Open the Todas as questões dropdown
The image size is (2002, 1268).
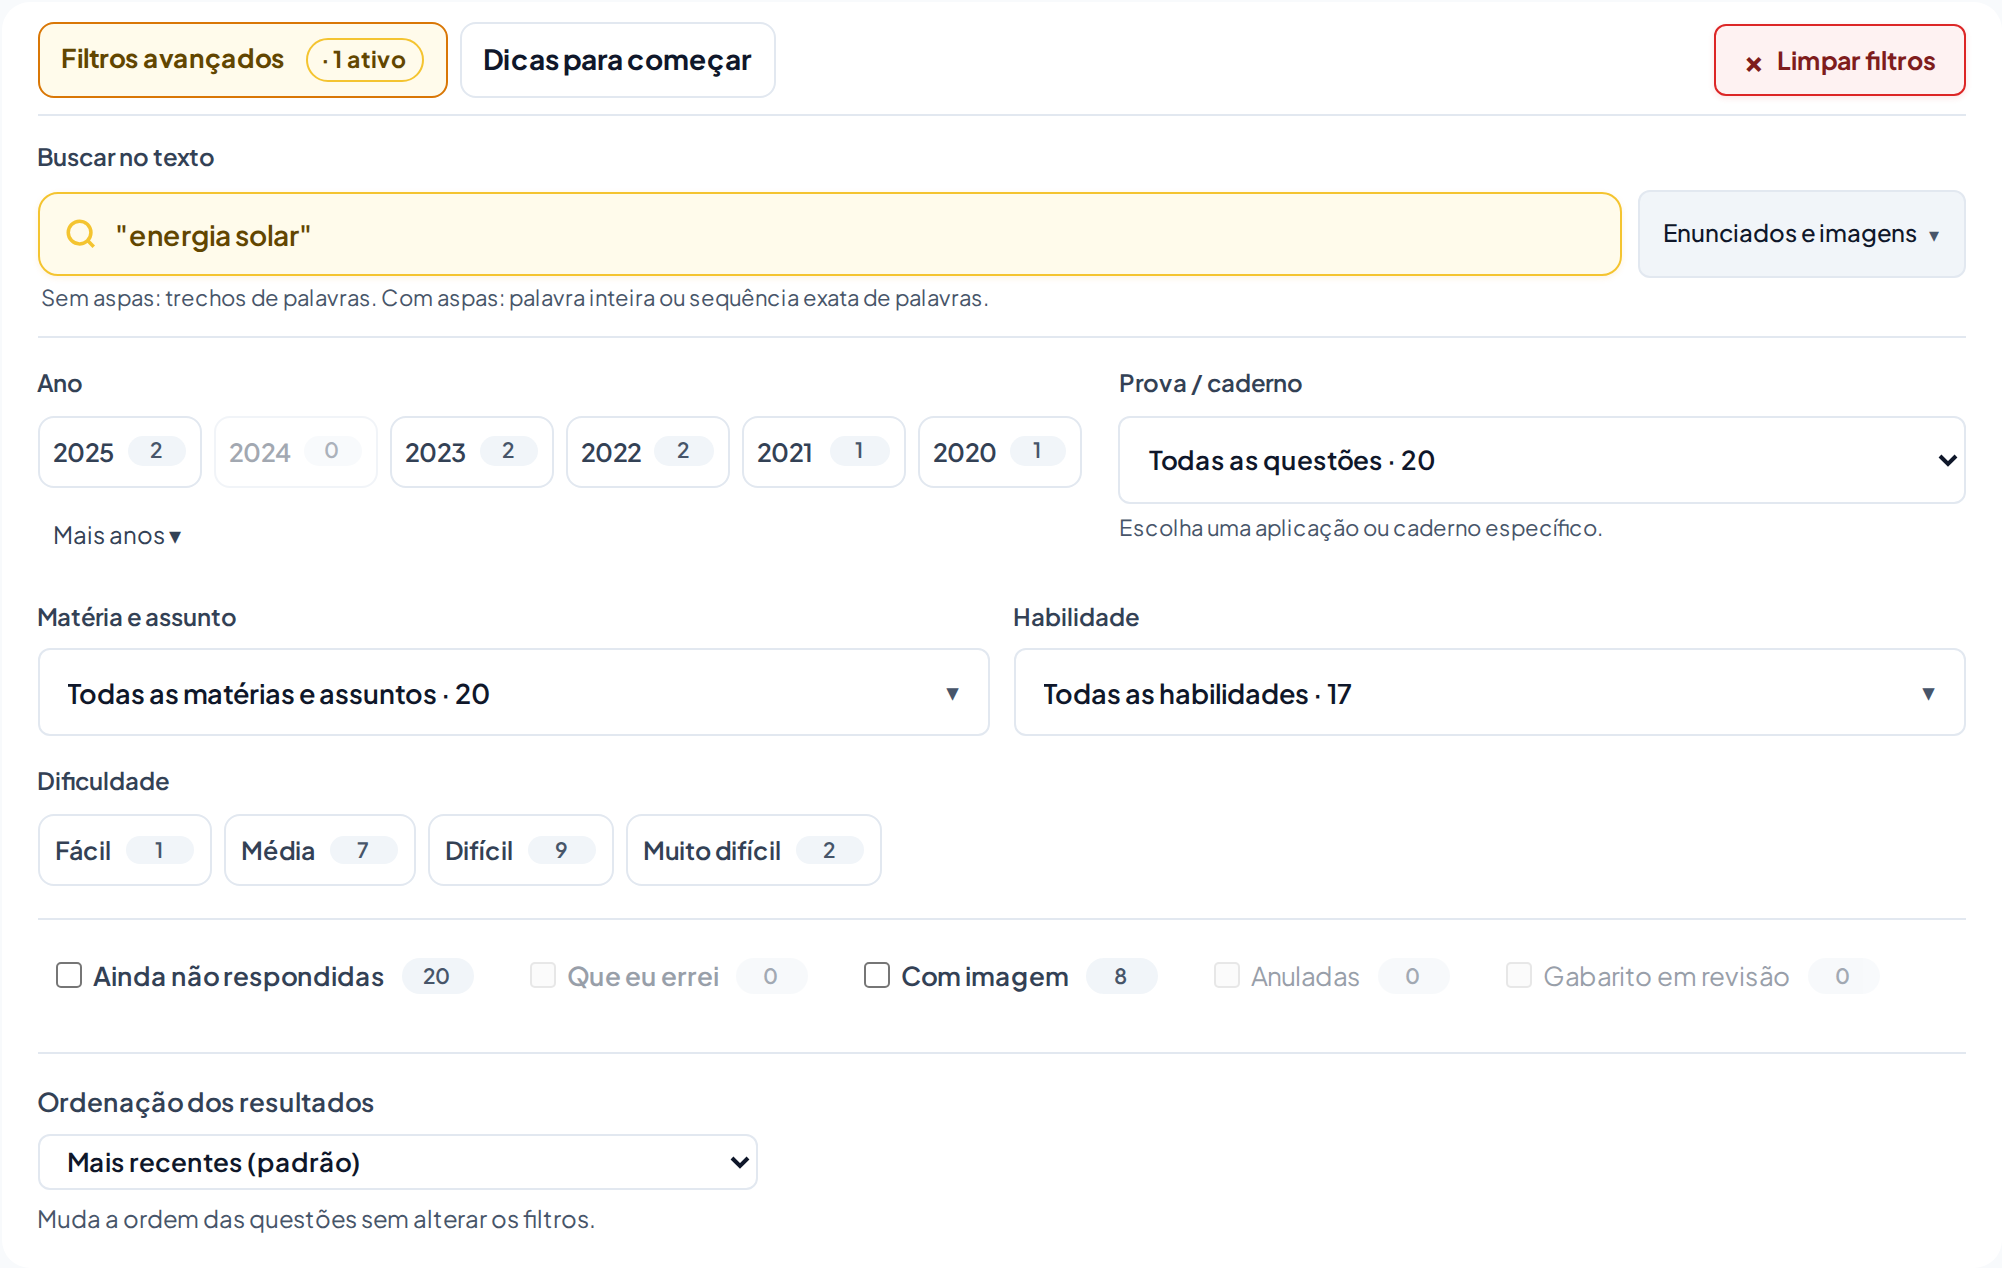click(x=1541, y=460)
